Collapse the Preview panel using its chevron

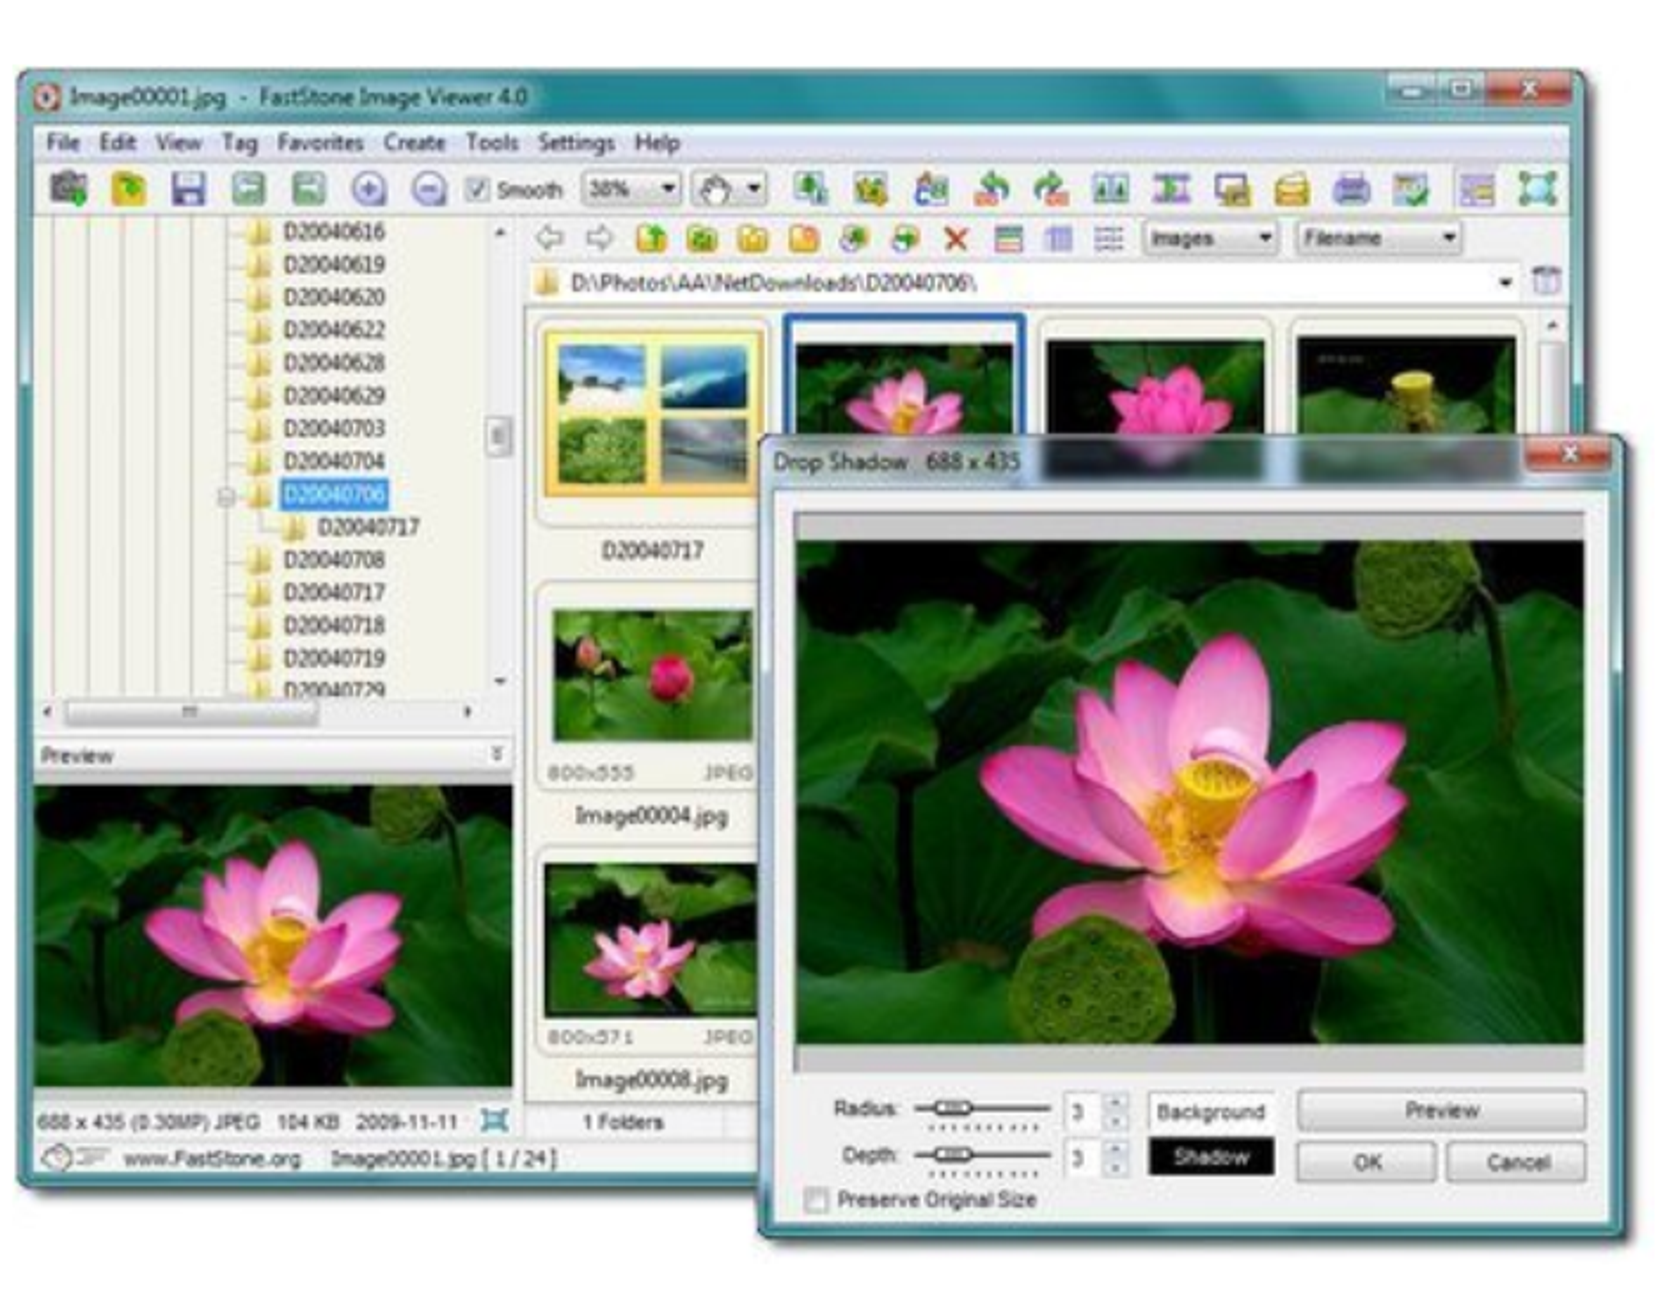tap(497, 754)
